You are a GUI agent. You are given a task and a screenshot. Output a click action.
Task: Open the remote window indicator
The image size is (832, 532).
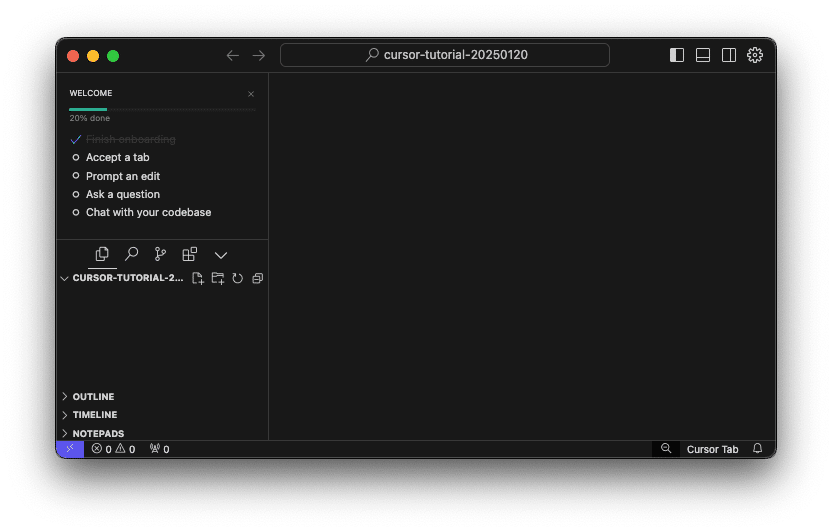pos(70,449)
